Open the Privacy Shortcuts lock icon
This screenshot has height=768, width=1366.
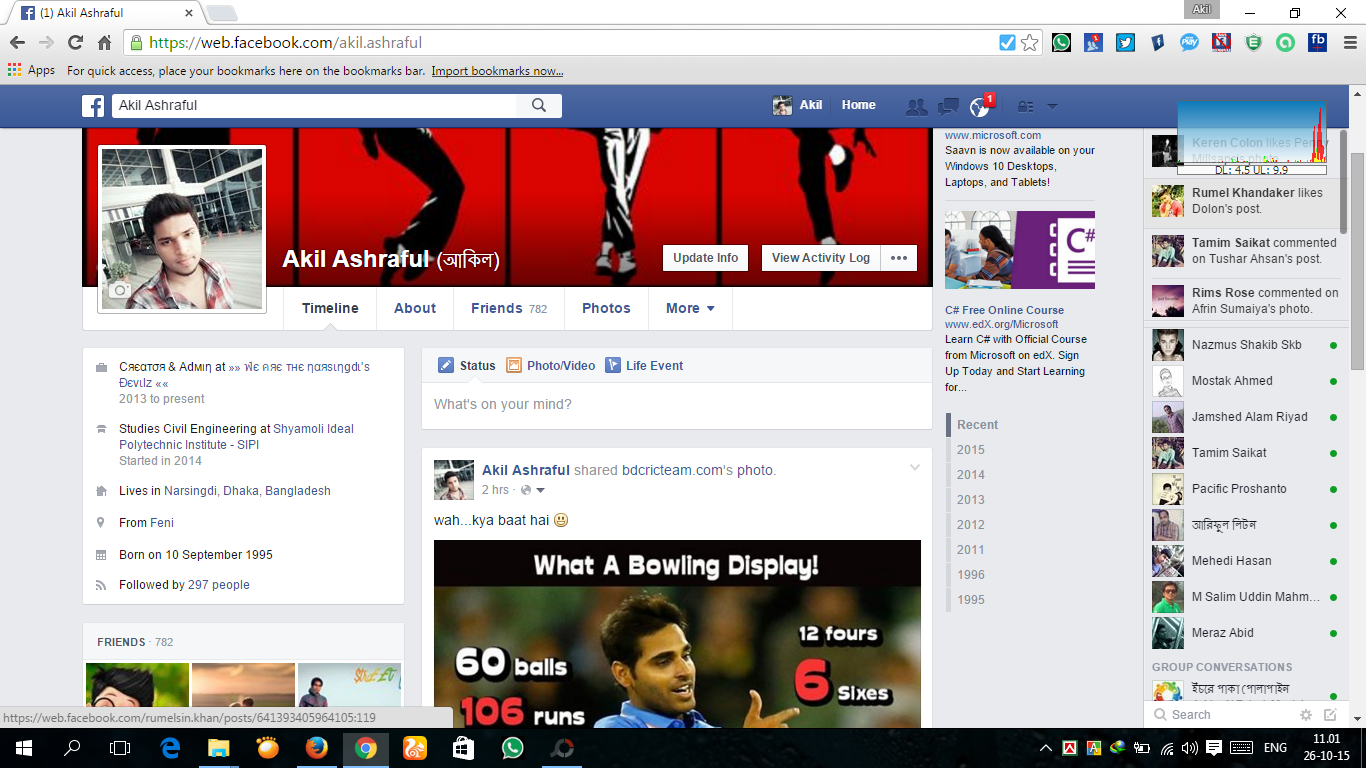pyautogui.click(x=1024, y=106)
